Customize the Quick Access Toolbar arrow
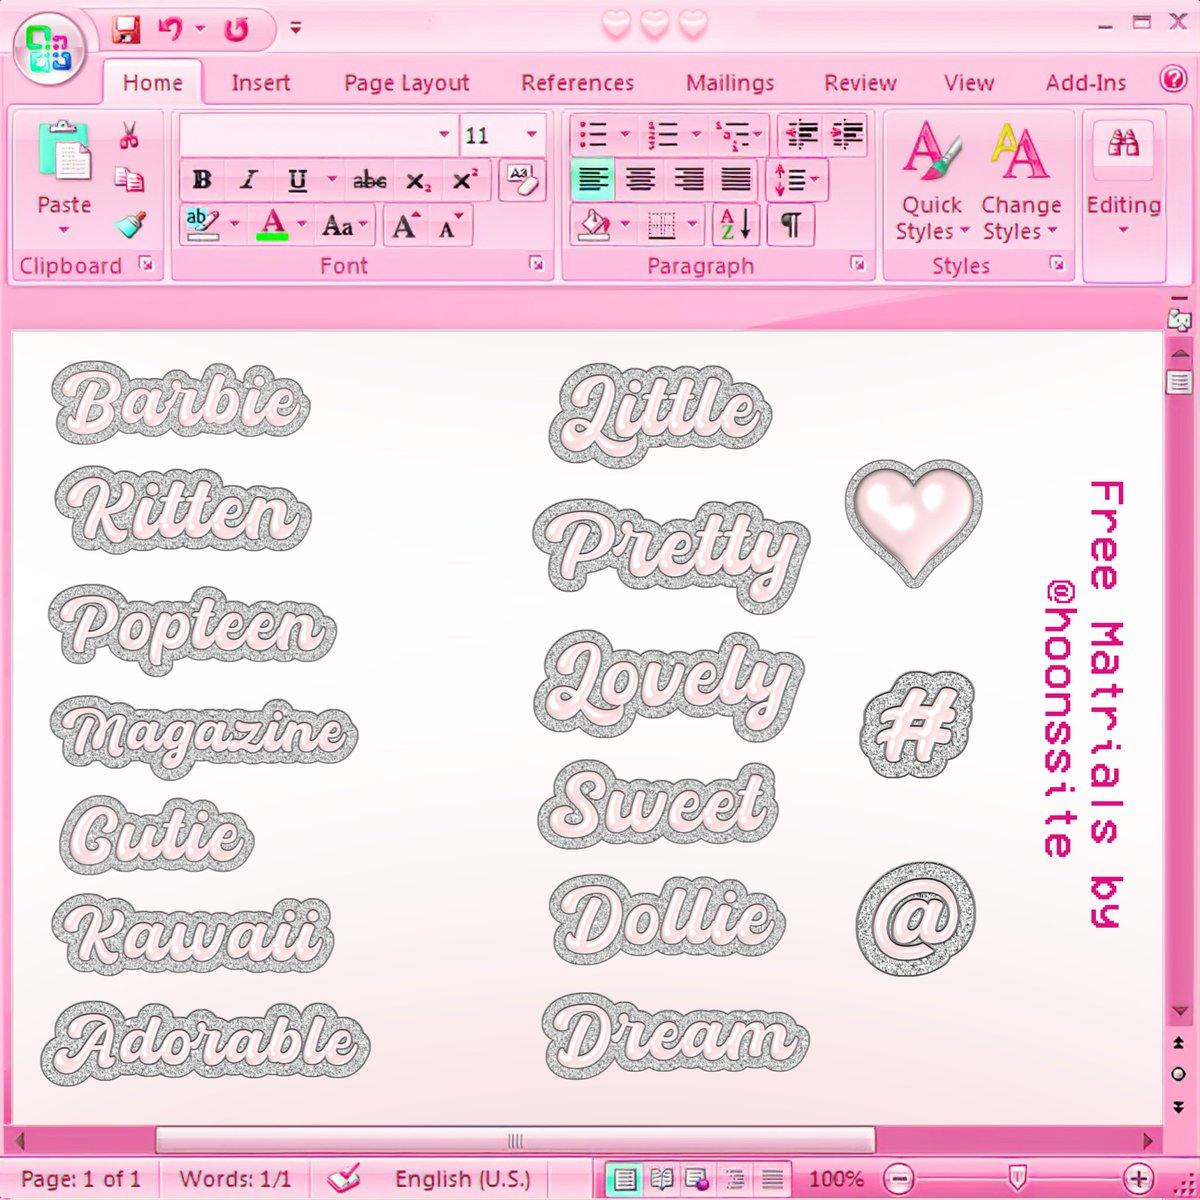1200x1200 pixels. (295, 29)
